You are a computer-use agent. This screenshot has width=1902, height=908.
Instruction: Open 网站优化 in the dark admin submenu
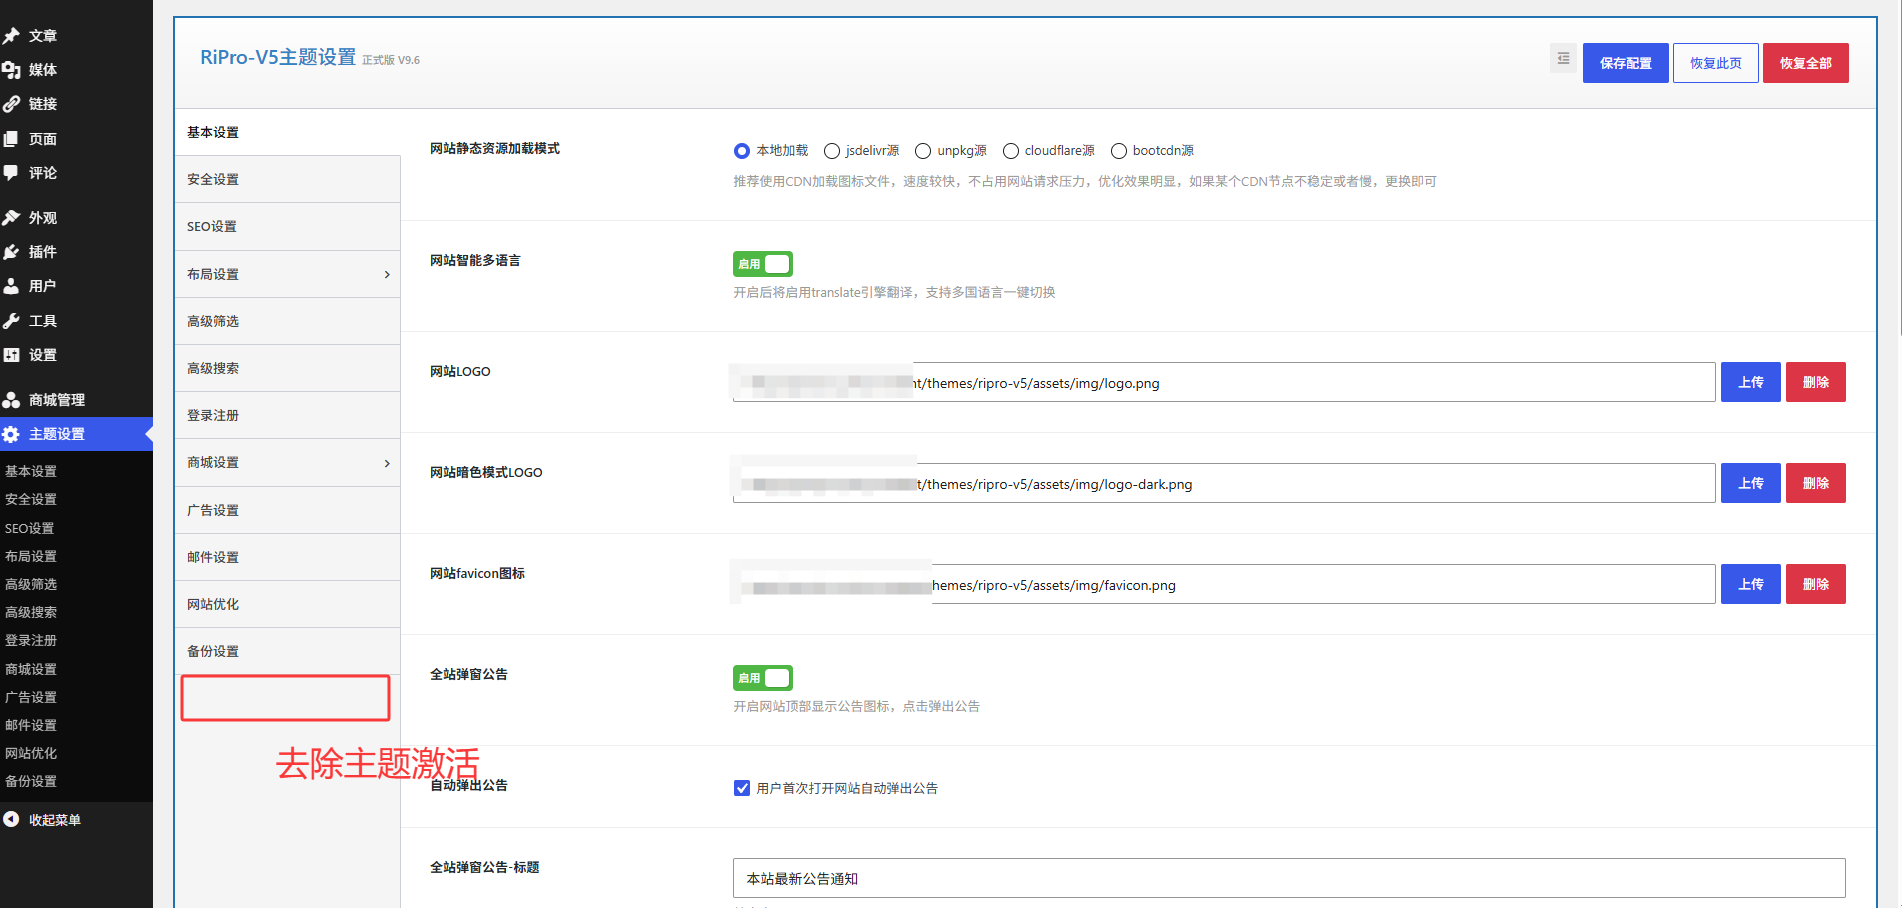[x=31, y=753]
